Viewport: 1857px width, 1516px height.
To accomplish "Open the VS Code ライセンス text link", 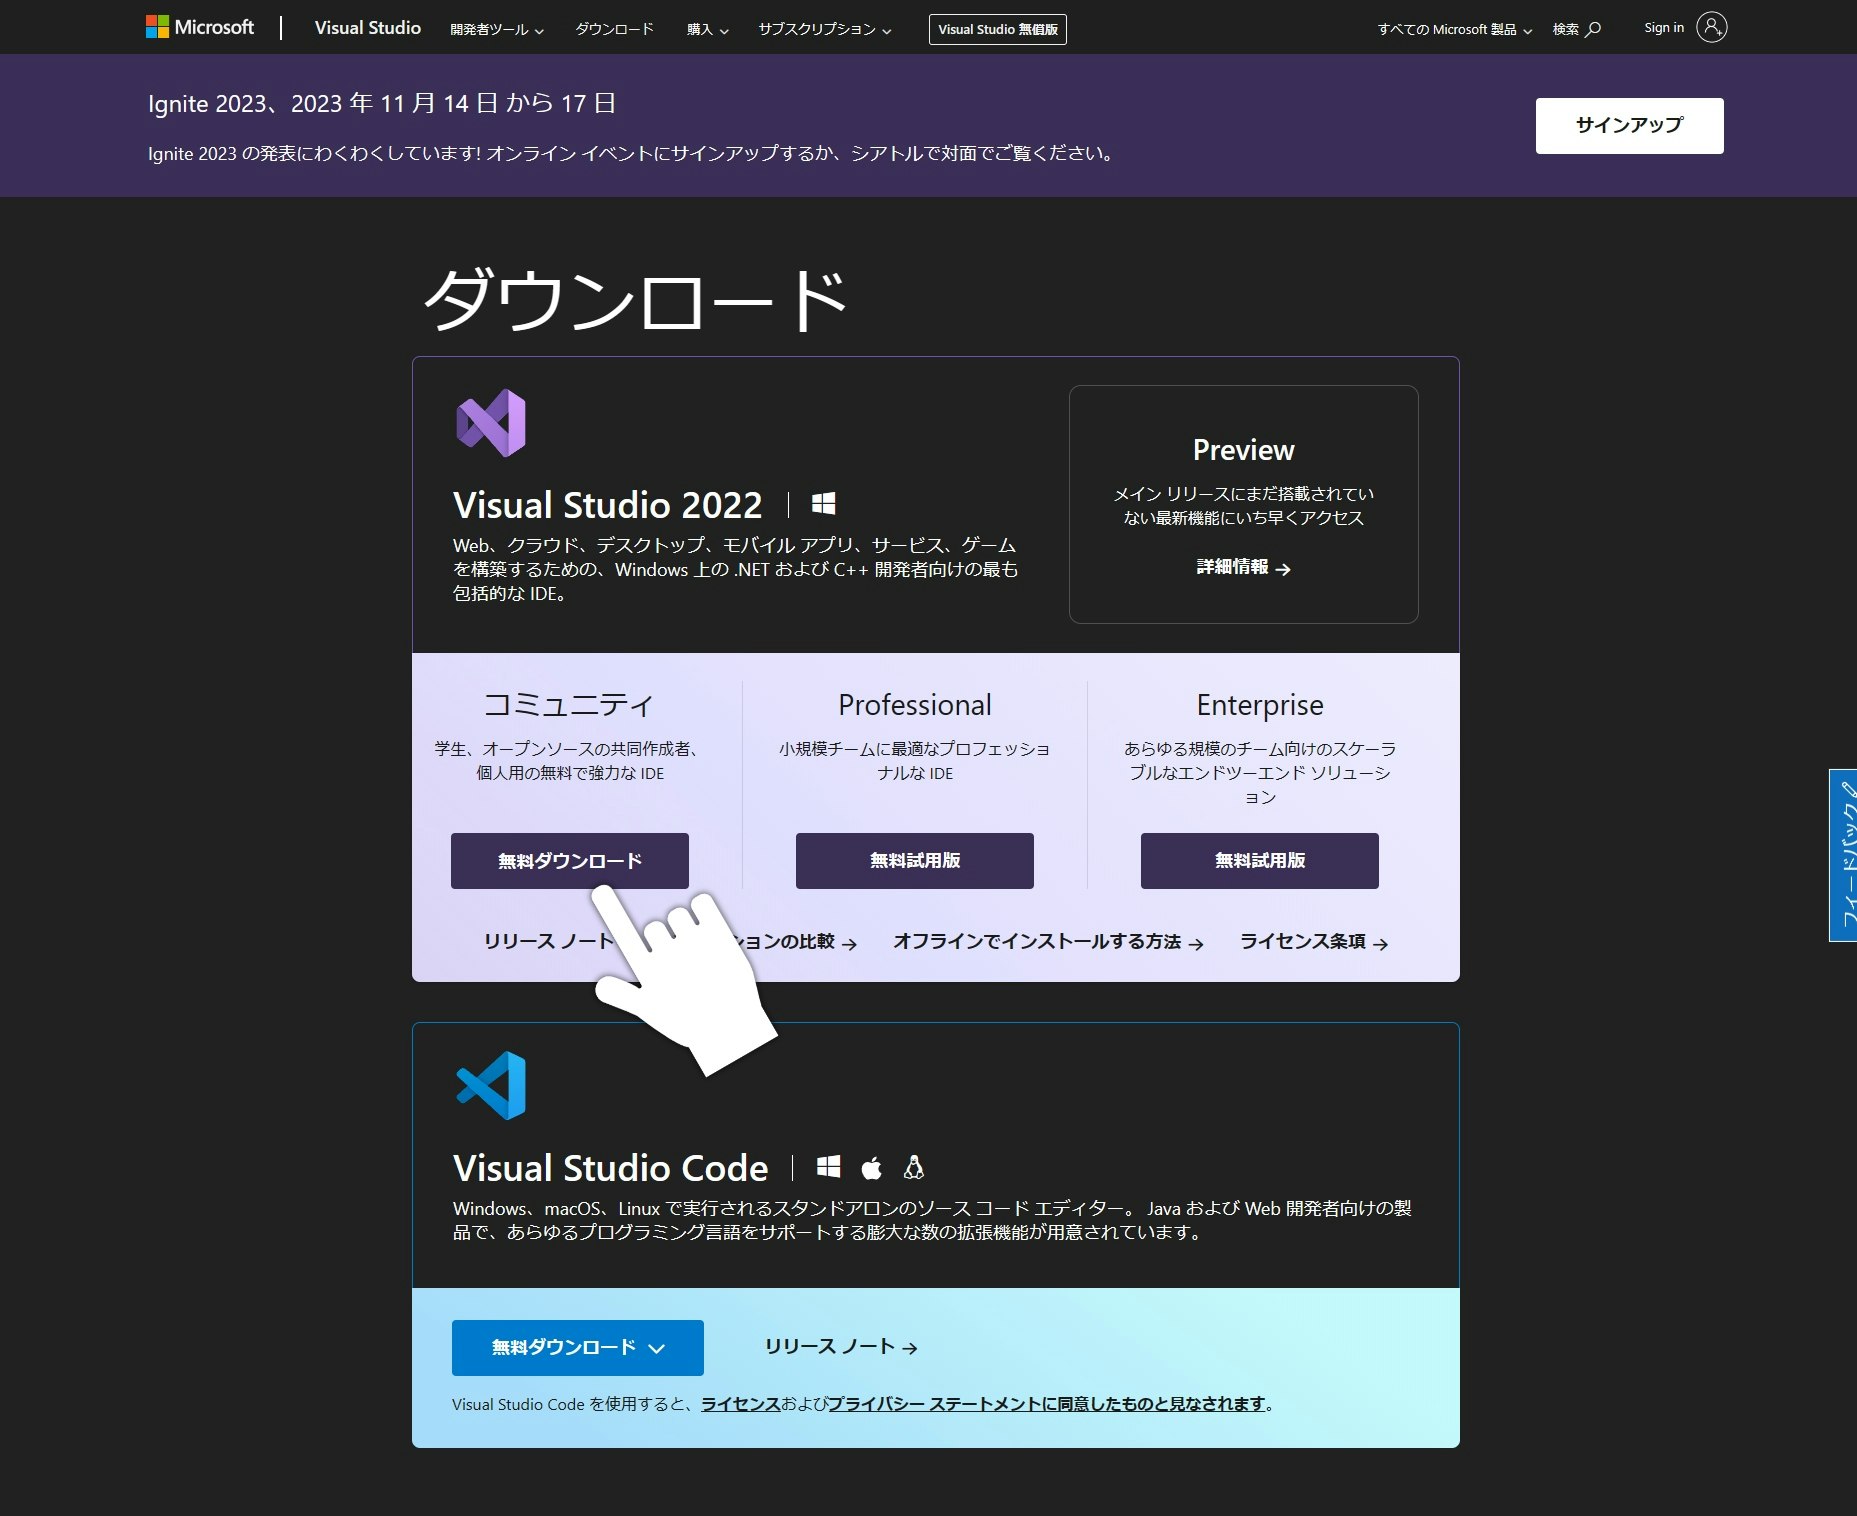I will 741,1404.
